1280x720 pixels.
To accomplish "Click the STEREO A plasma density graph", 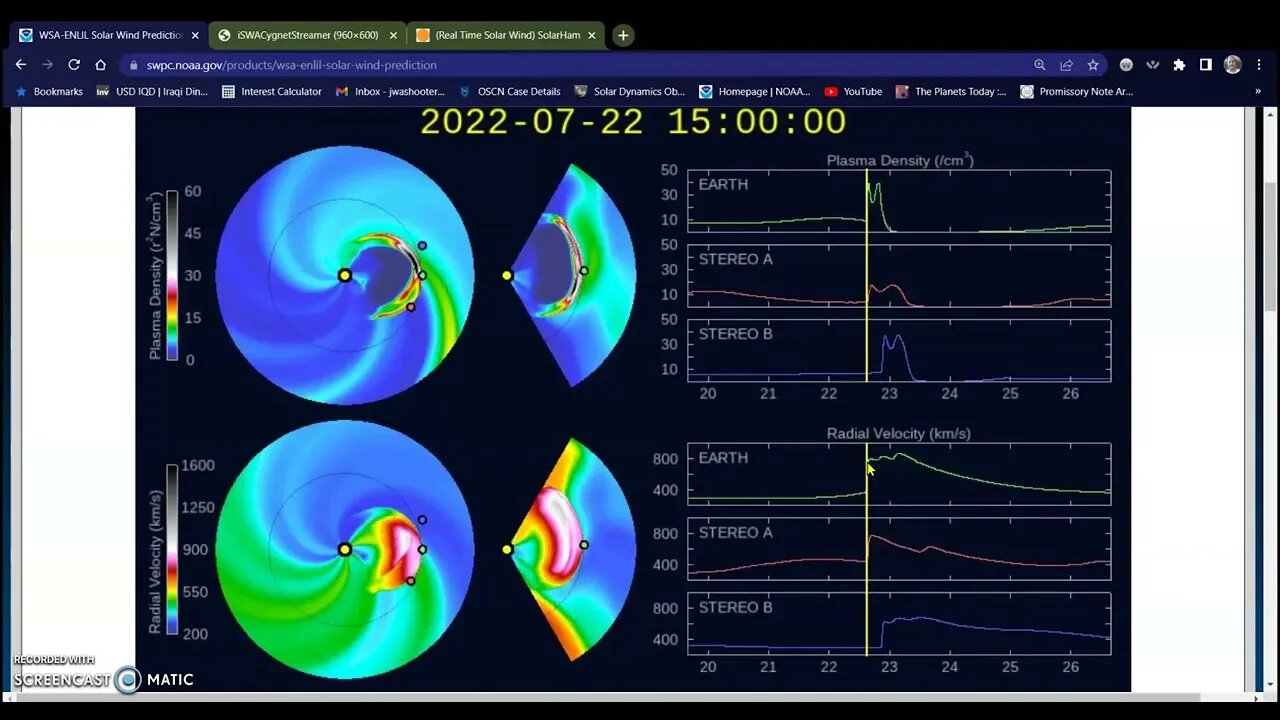I will point(899,276).
